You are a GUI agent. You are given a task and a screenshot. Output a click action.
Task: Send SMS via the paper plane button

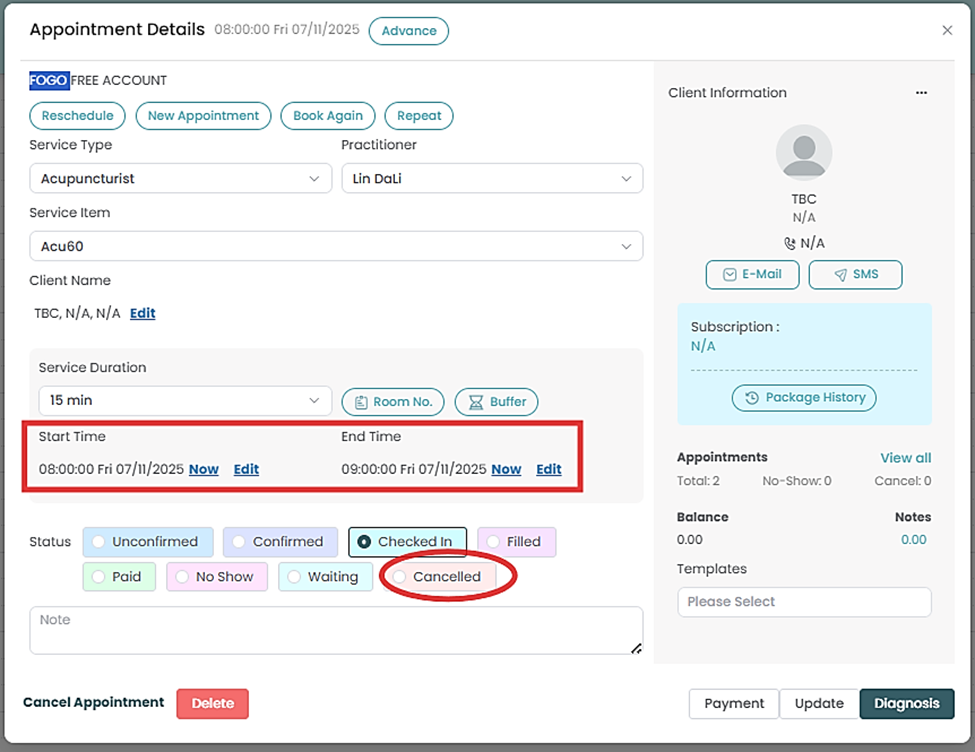click(x=855, y=274)
